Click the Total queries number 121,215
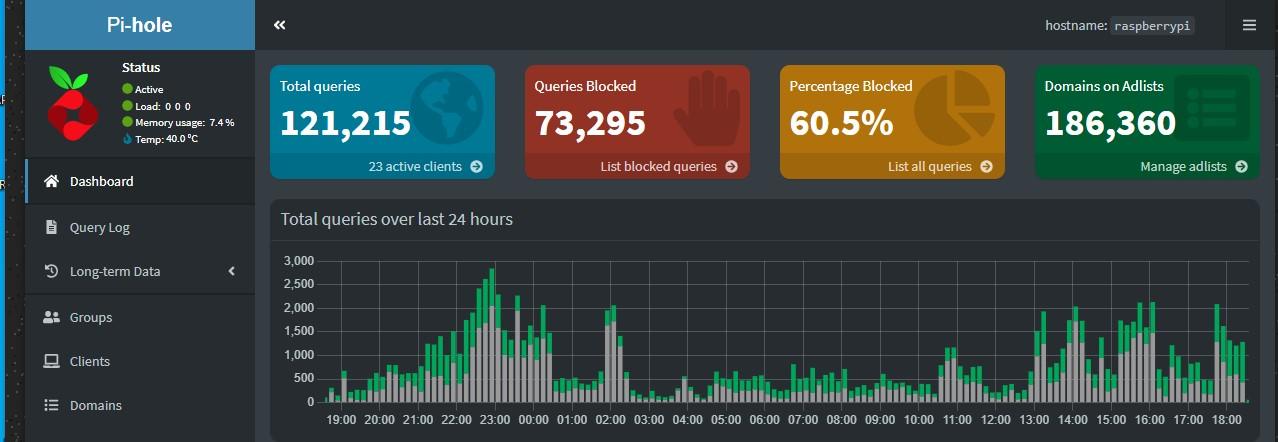This screenshot has width=1278, height=442. 346,123
